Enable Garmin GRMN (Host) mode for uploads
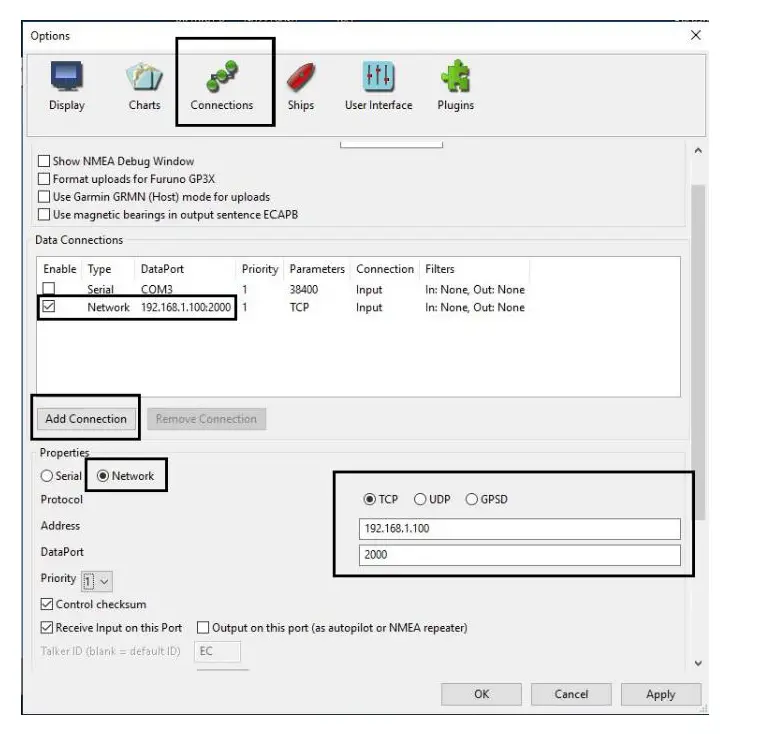Viewport: 760px width, 734px height. (44, 197)
